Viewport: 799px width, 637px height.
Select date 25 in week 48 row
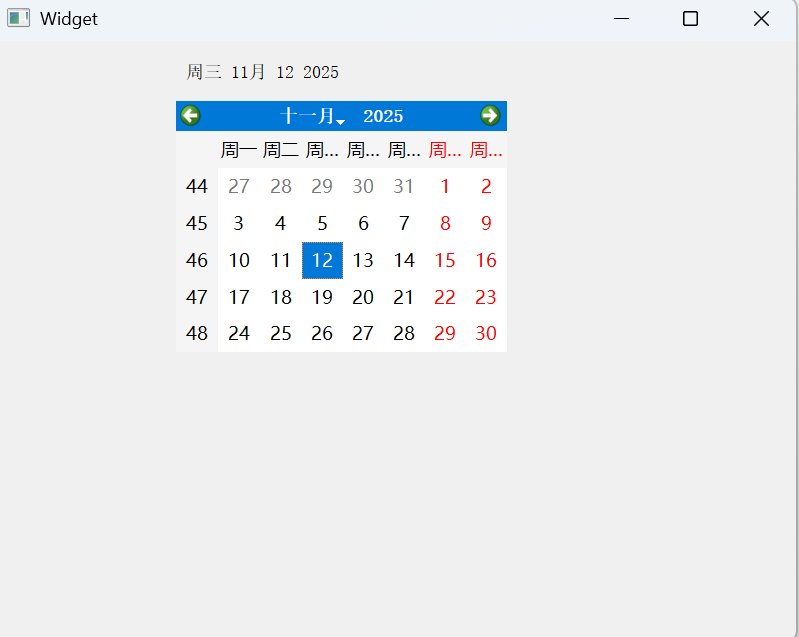tap(281, 333)
